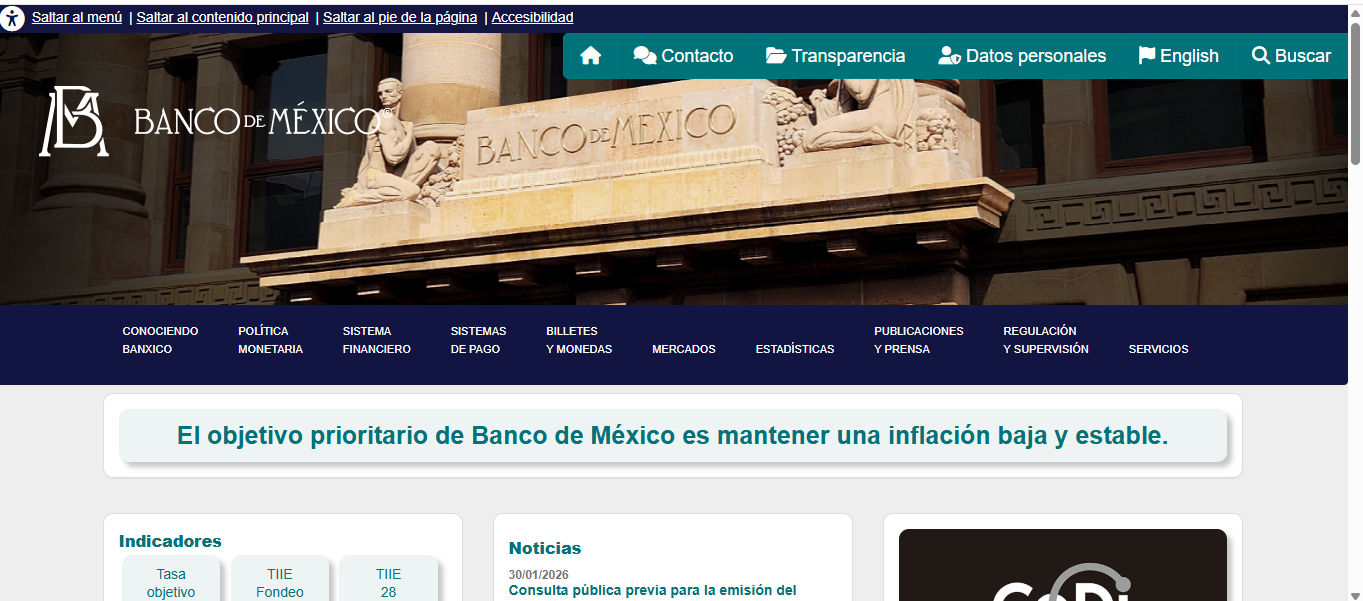The image size is (1363, 601).
Task: Click the Indicadores heading
Action: [x=170, y=541]
